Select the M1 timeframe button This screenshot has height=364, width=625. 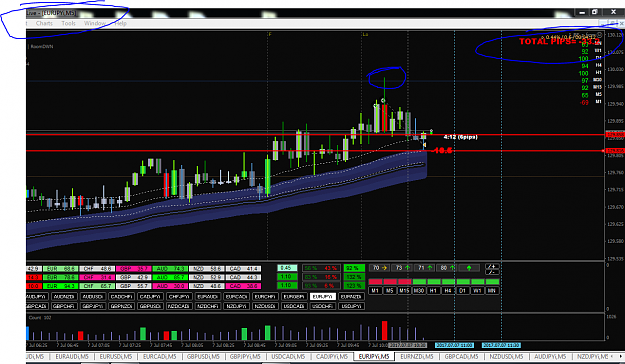(x=375, y=291)
